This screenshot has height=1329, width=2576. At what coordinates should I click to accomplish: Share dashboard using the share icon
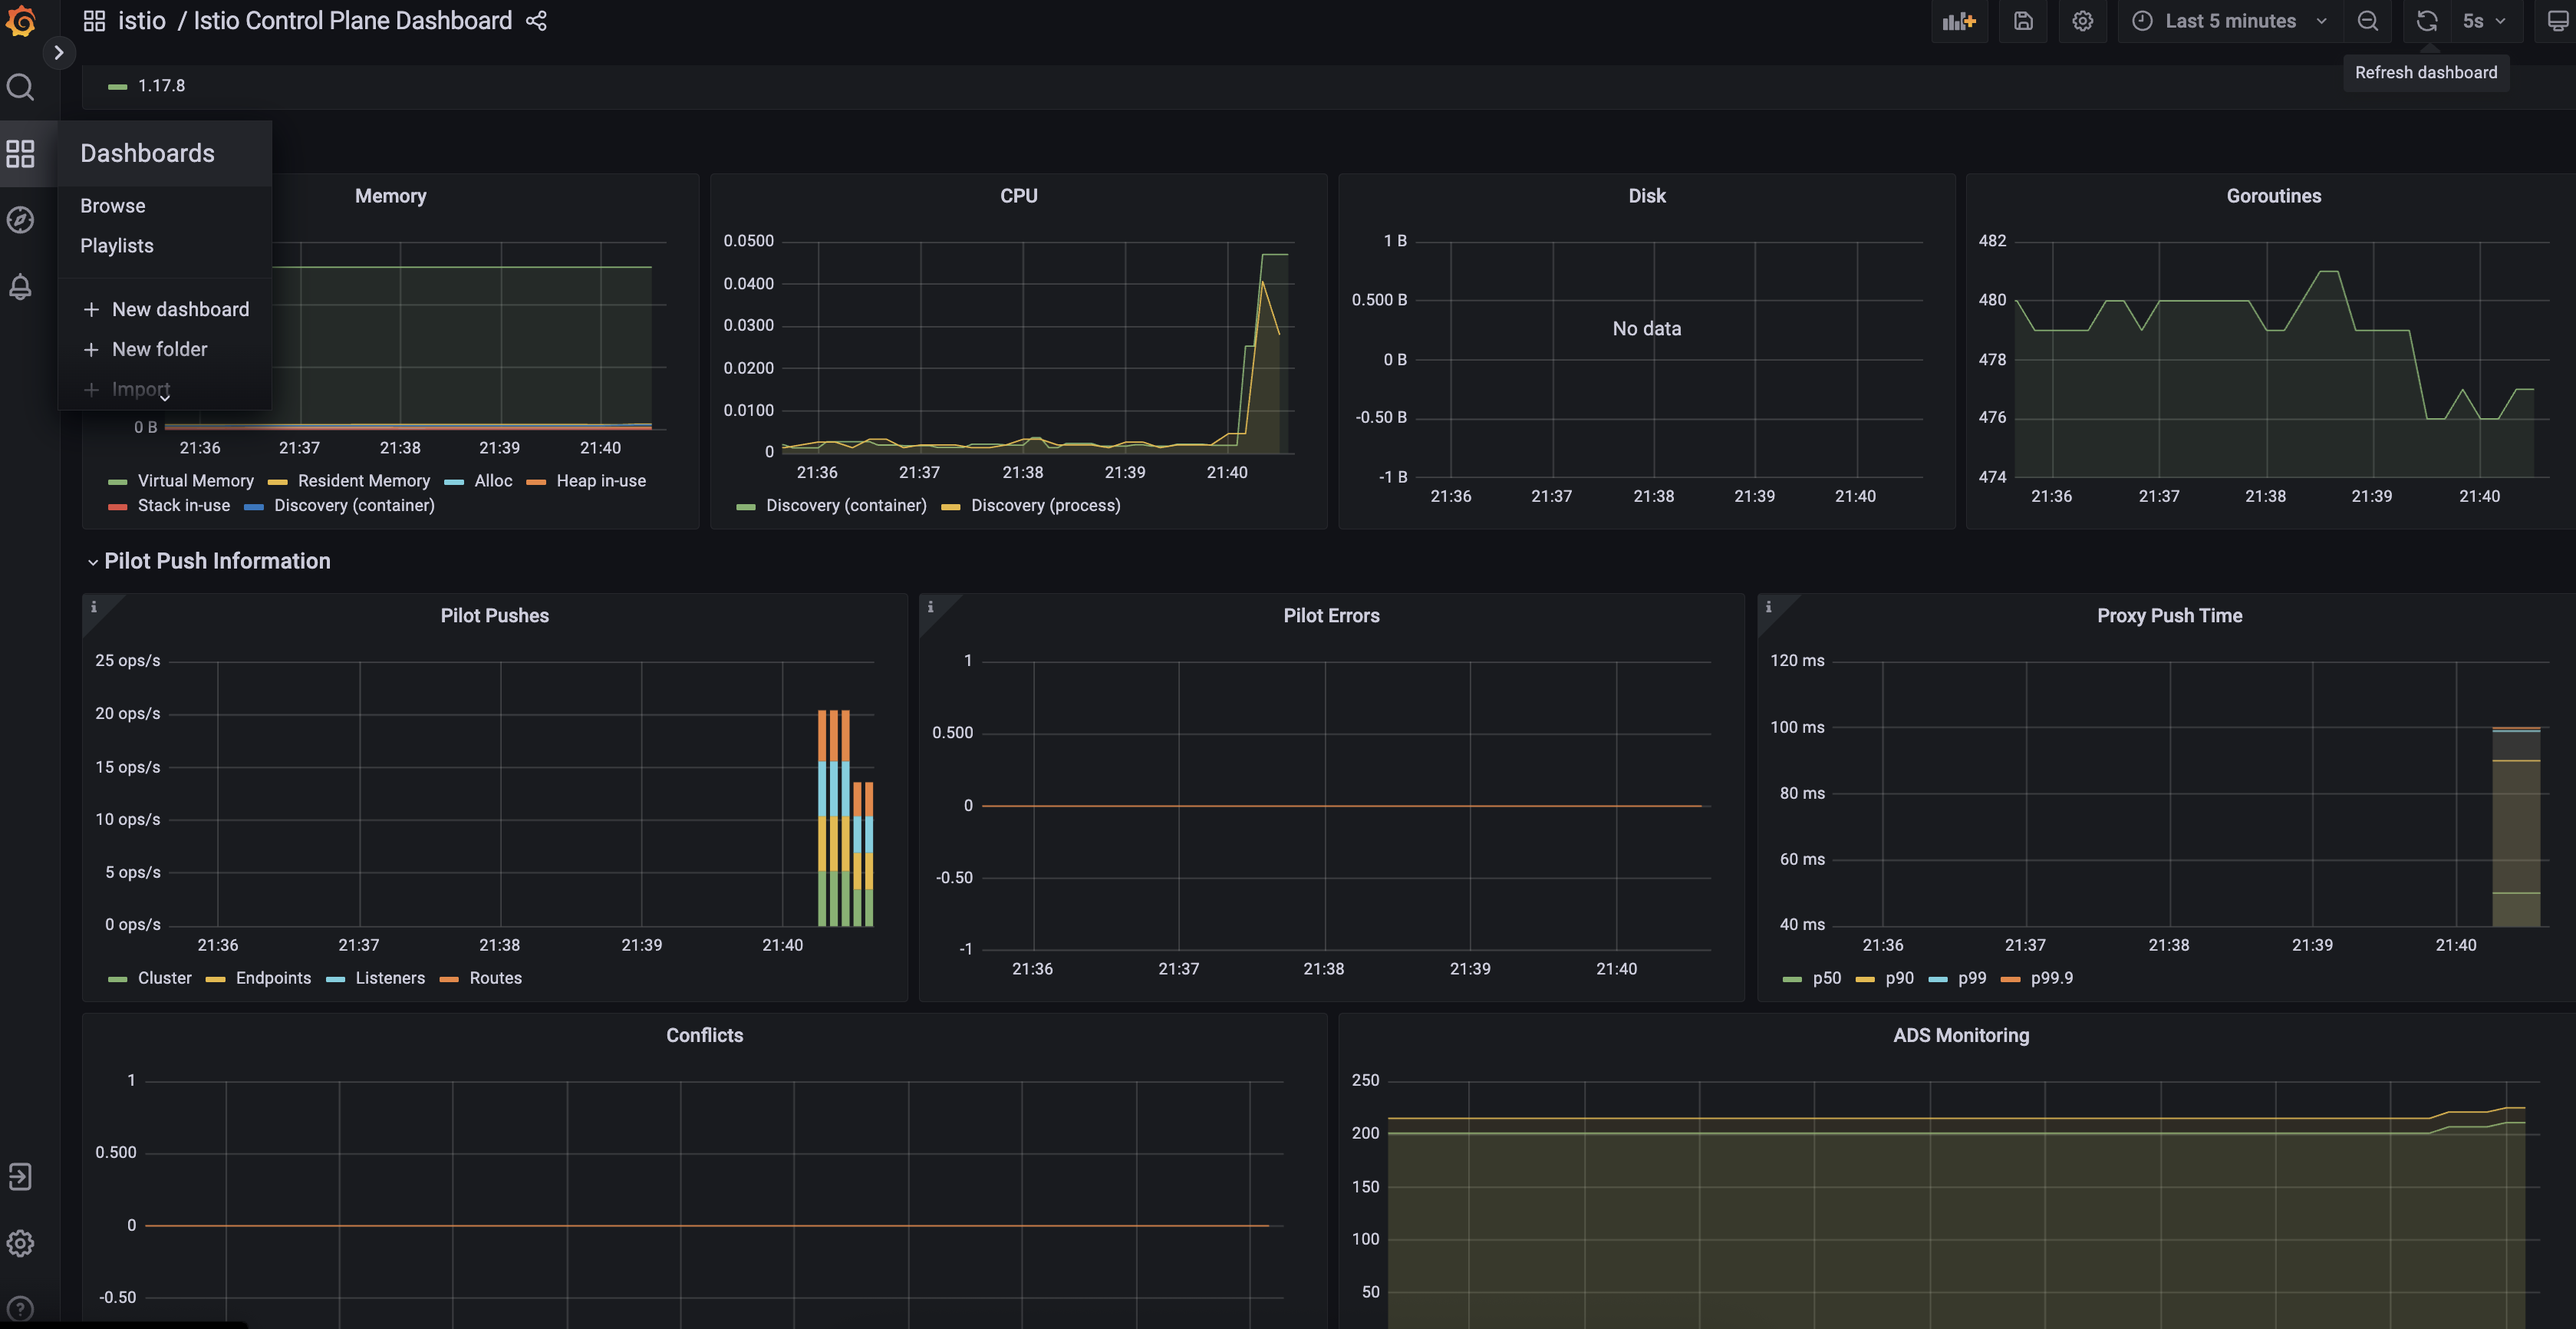tap(536, 21)
